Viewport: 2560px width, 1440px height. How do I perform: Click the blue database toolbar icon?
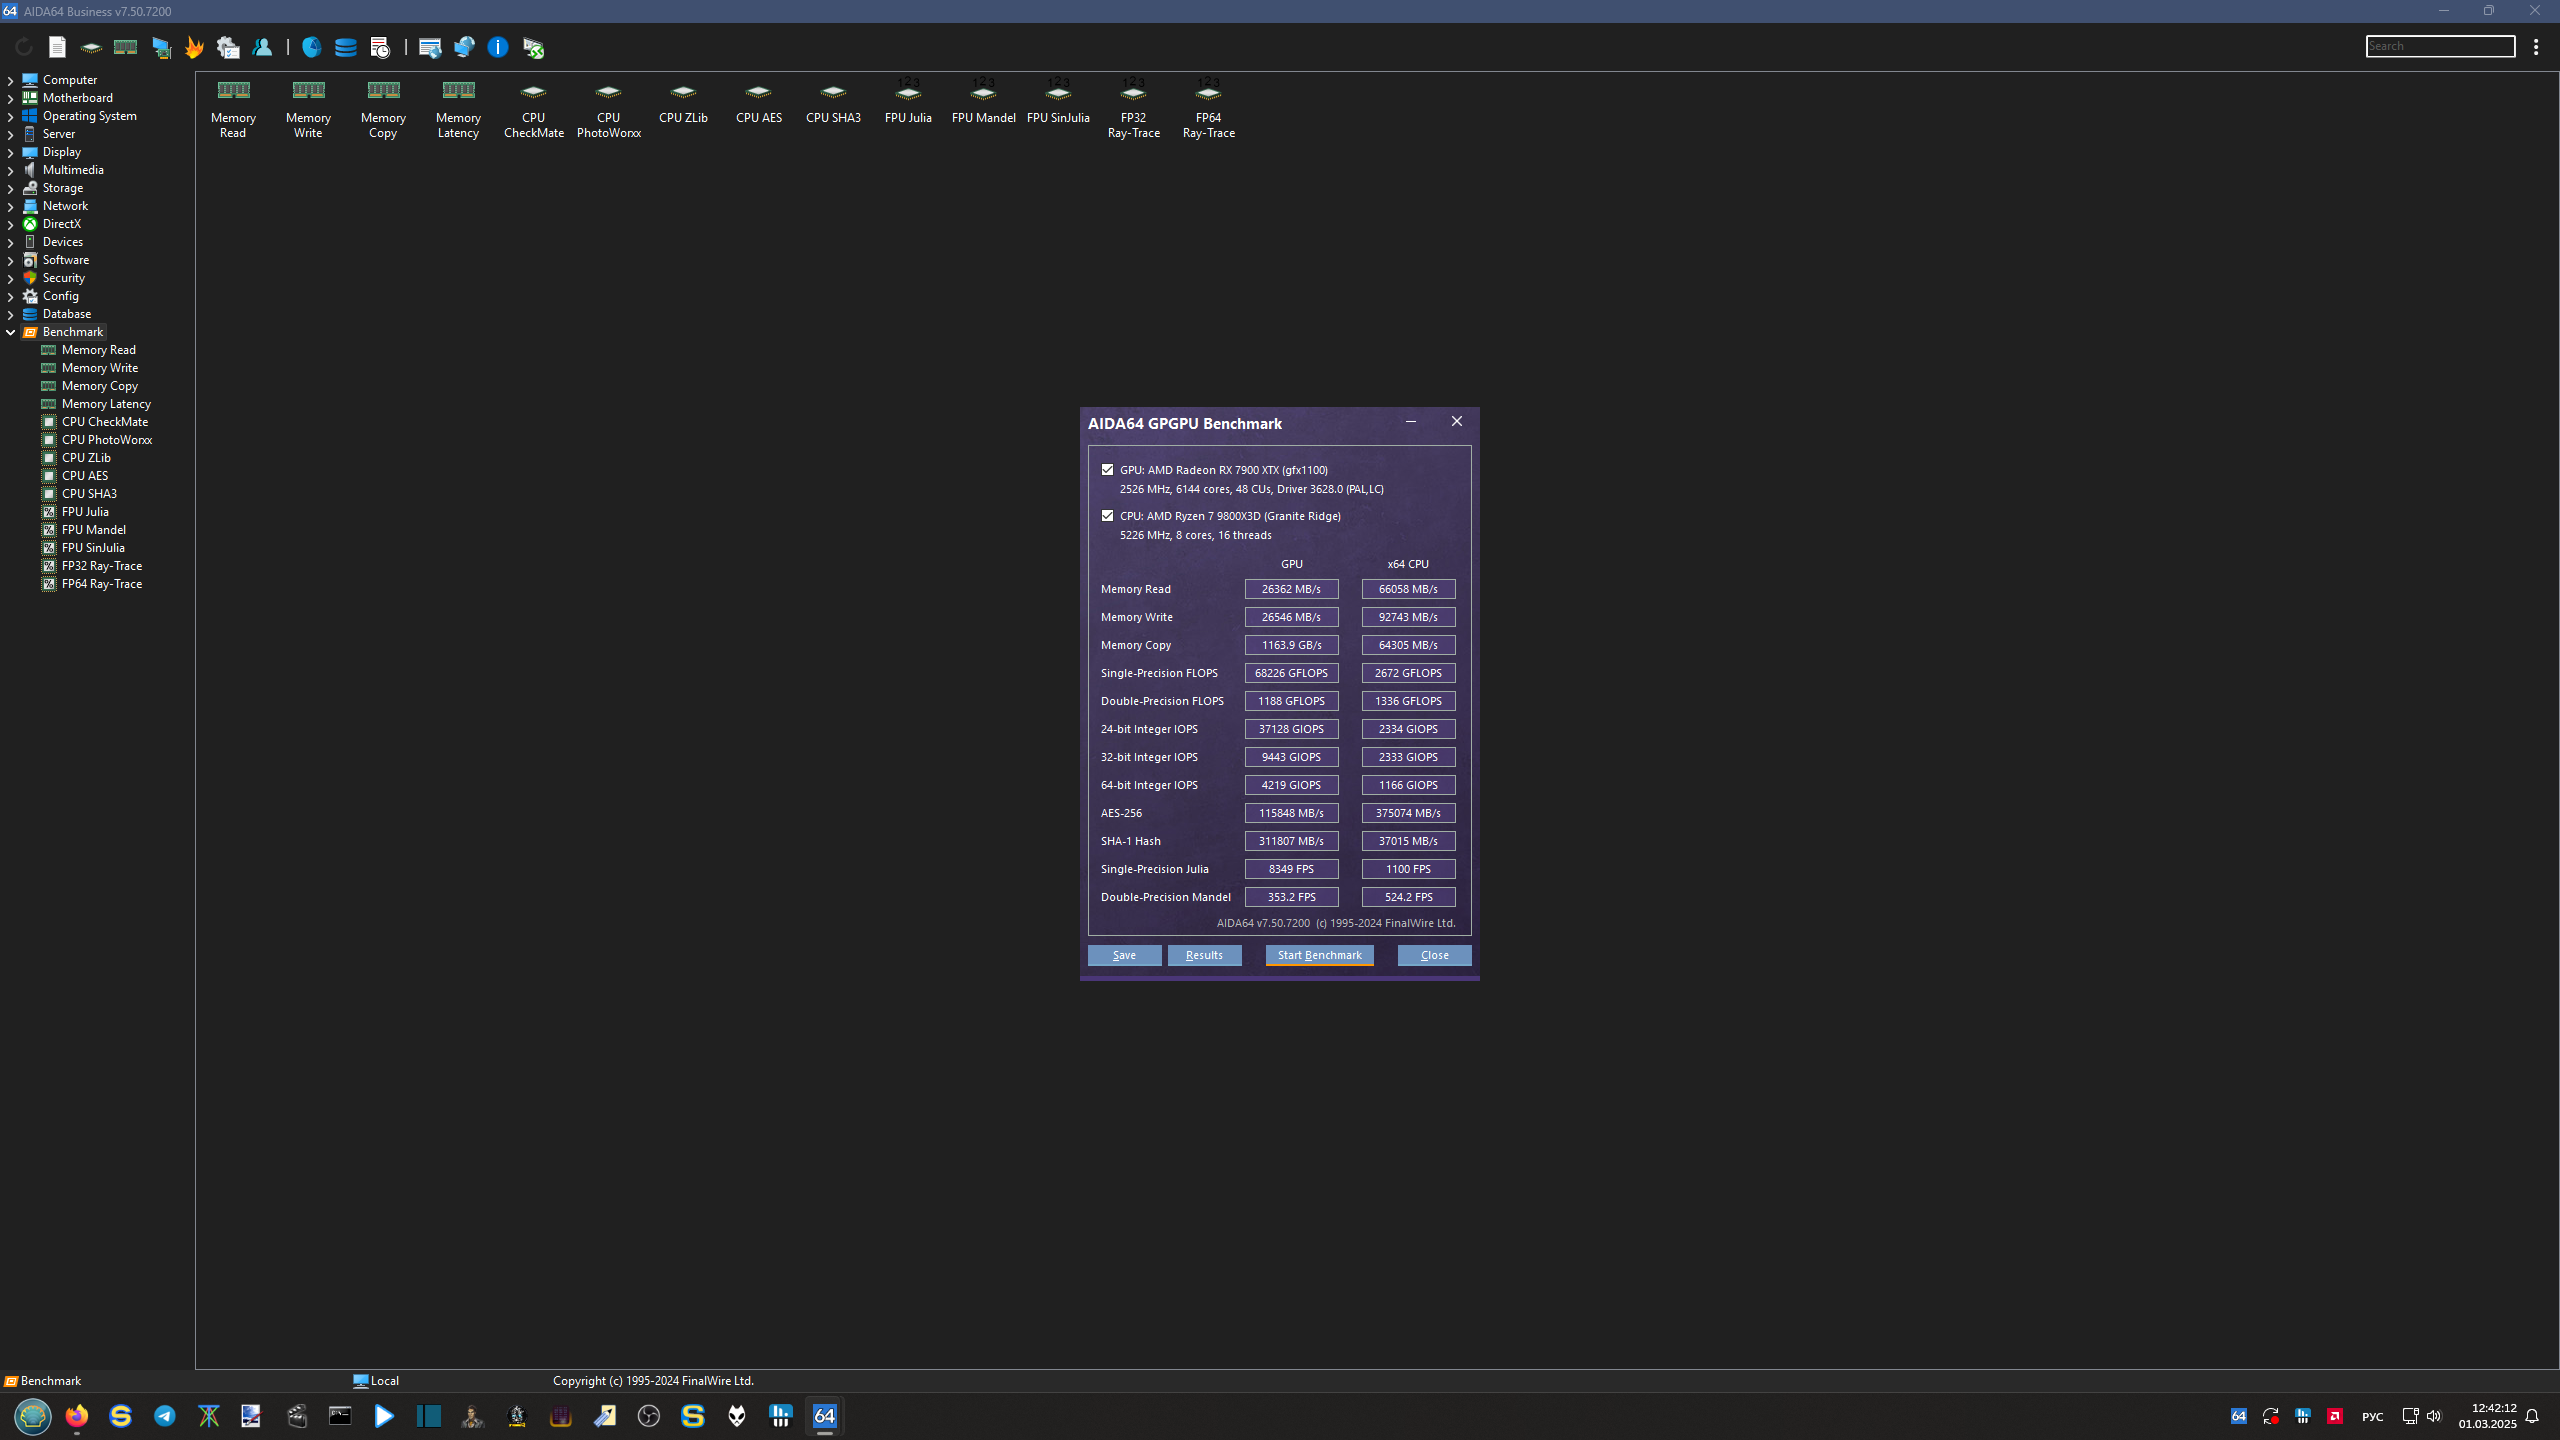345,47
